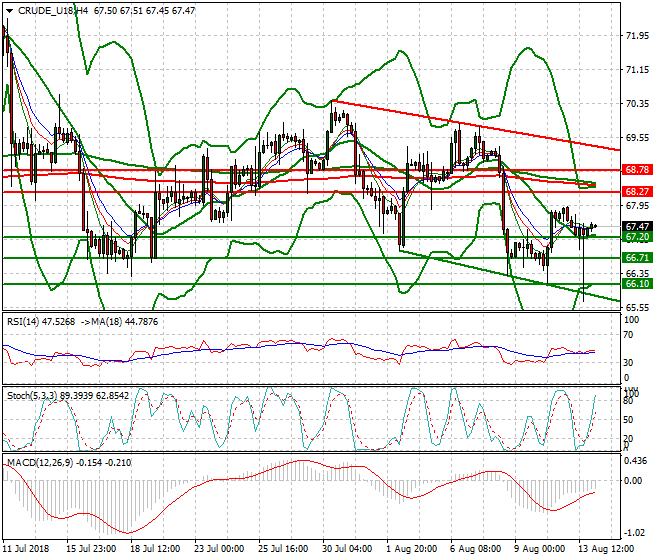Screen dimensions: 660x560
Task: Select the red 68.27 level price label
Action: pos(637,192)
